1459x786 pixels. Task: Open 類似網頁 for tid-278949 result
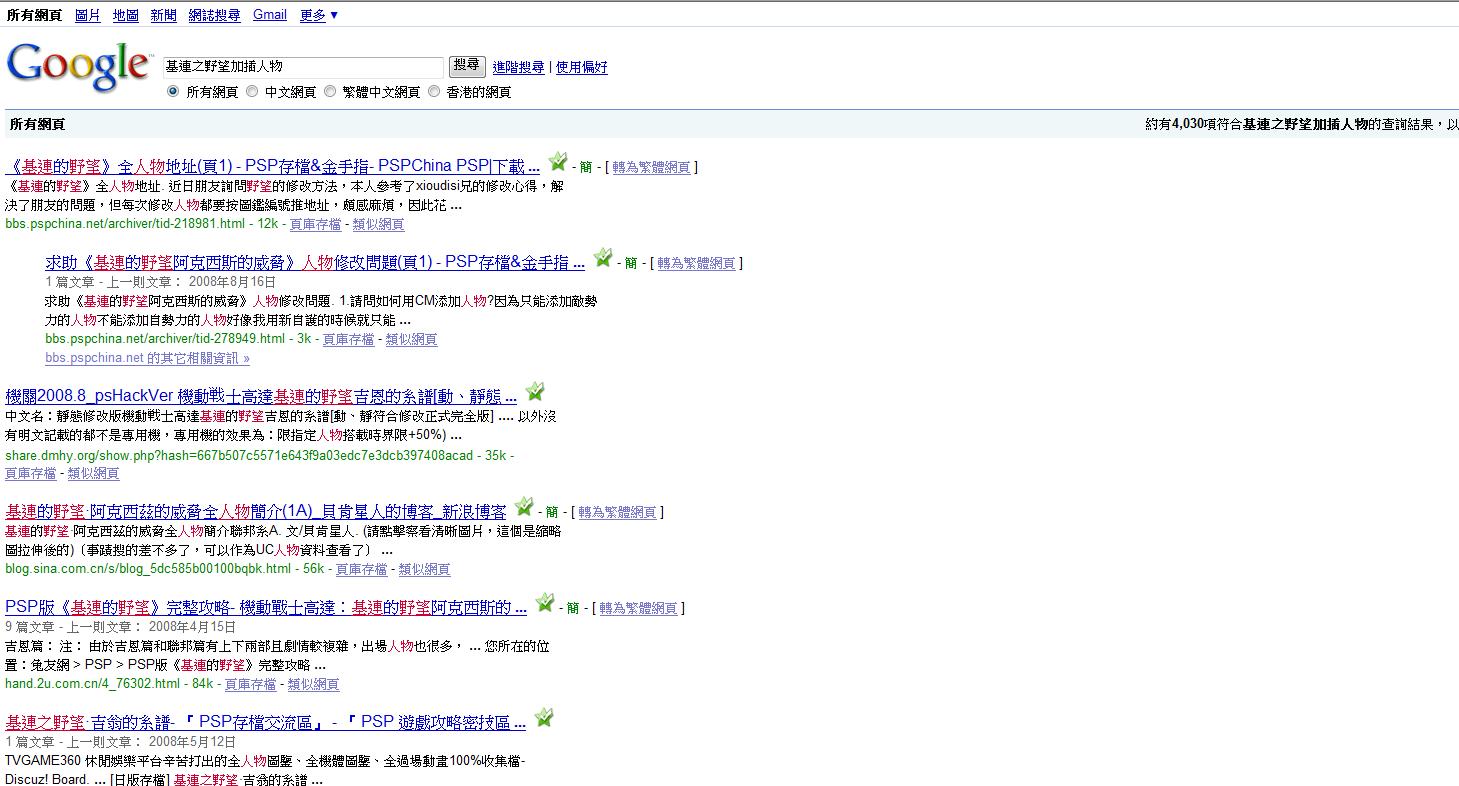click(x=411, y=339)
